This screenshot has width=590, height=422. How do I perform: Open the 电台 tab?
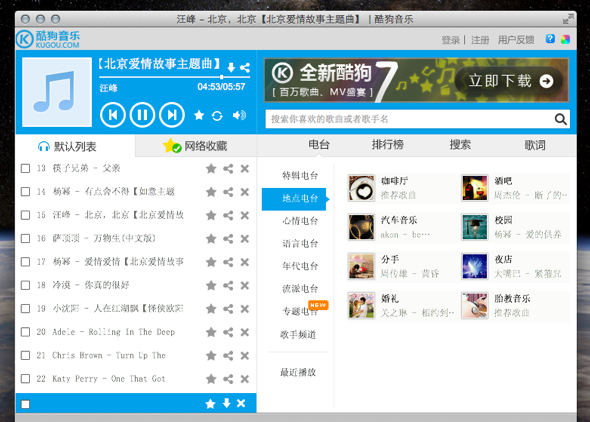point(319,145)
